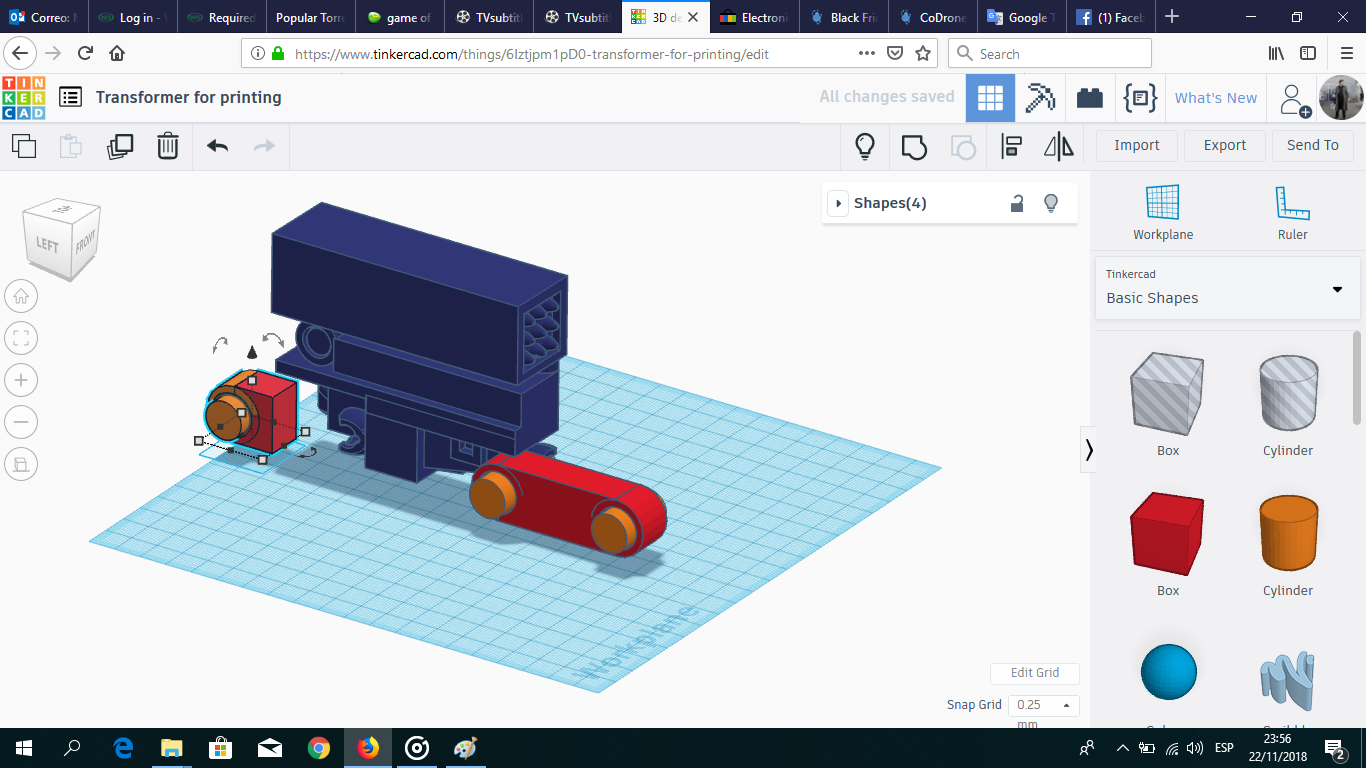Click the Edit Grid button
Image resolution: width=1366 pixels, height=768 pixels.
tap(1035, 673)
